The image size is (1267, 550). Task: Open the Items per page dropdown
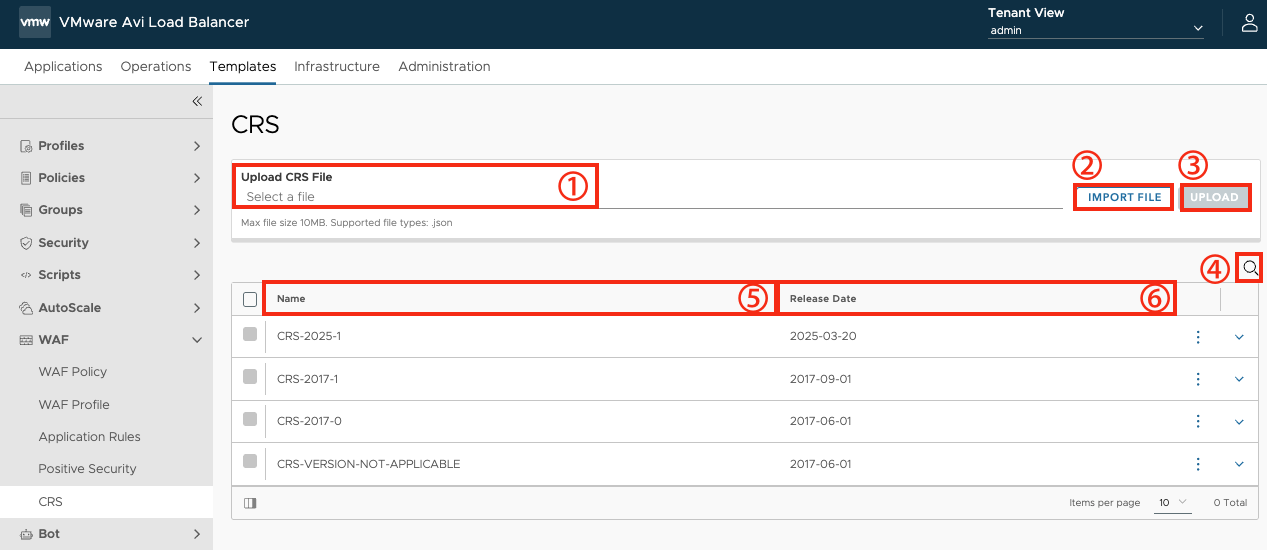(1172, 502)
